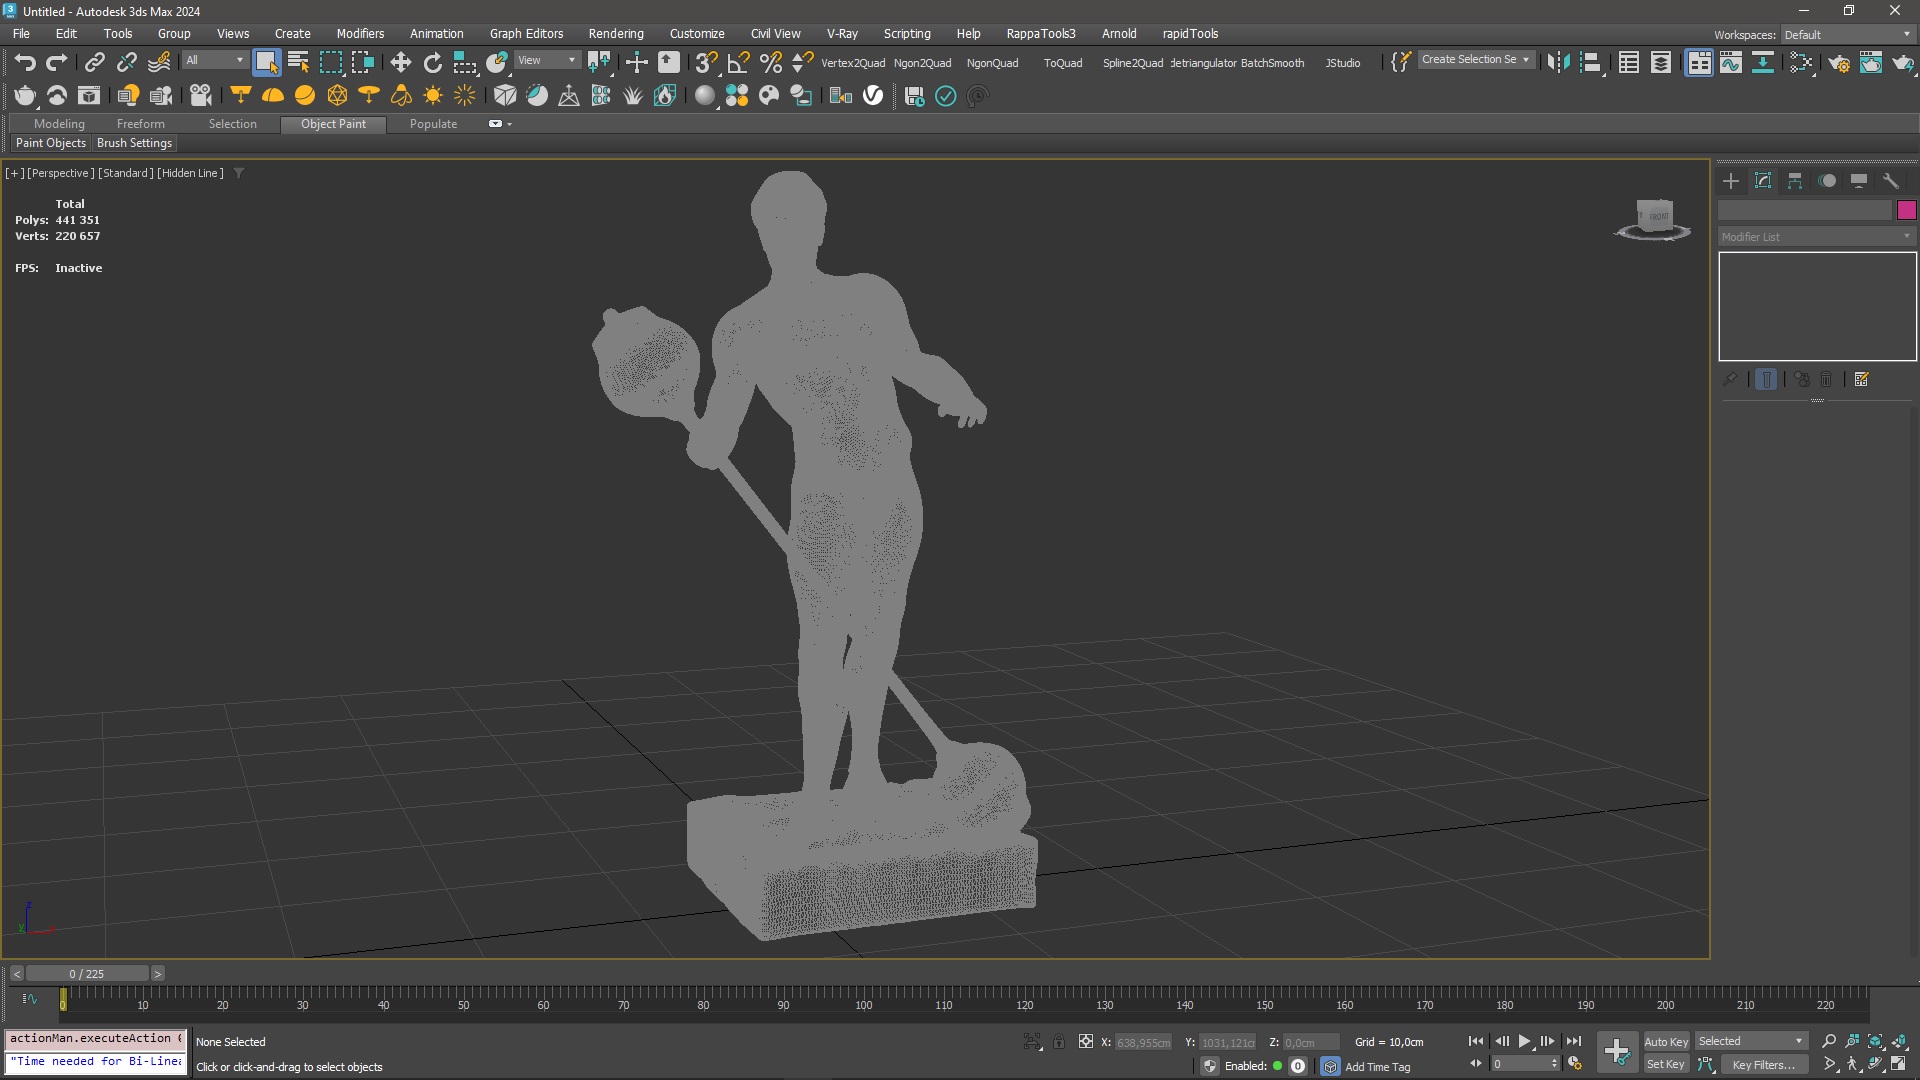1920x1080 pixels.
Task: Open the Modifier List dropdown
Action: [1815, 237]
